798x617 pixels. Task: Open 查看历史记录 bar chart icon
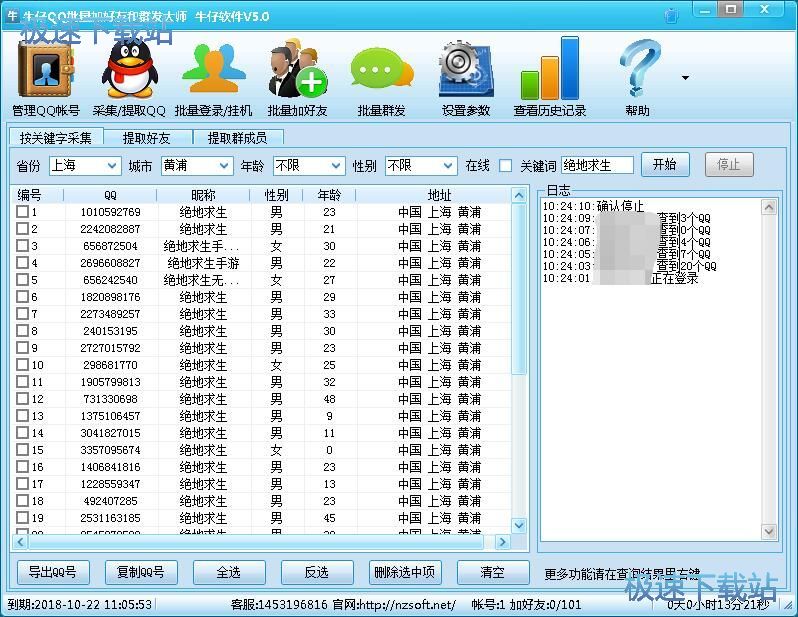[550, 69]
